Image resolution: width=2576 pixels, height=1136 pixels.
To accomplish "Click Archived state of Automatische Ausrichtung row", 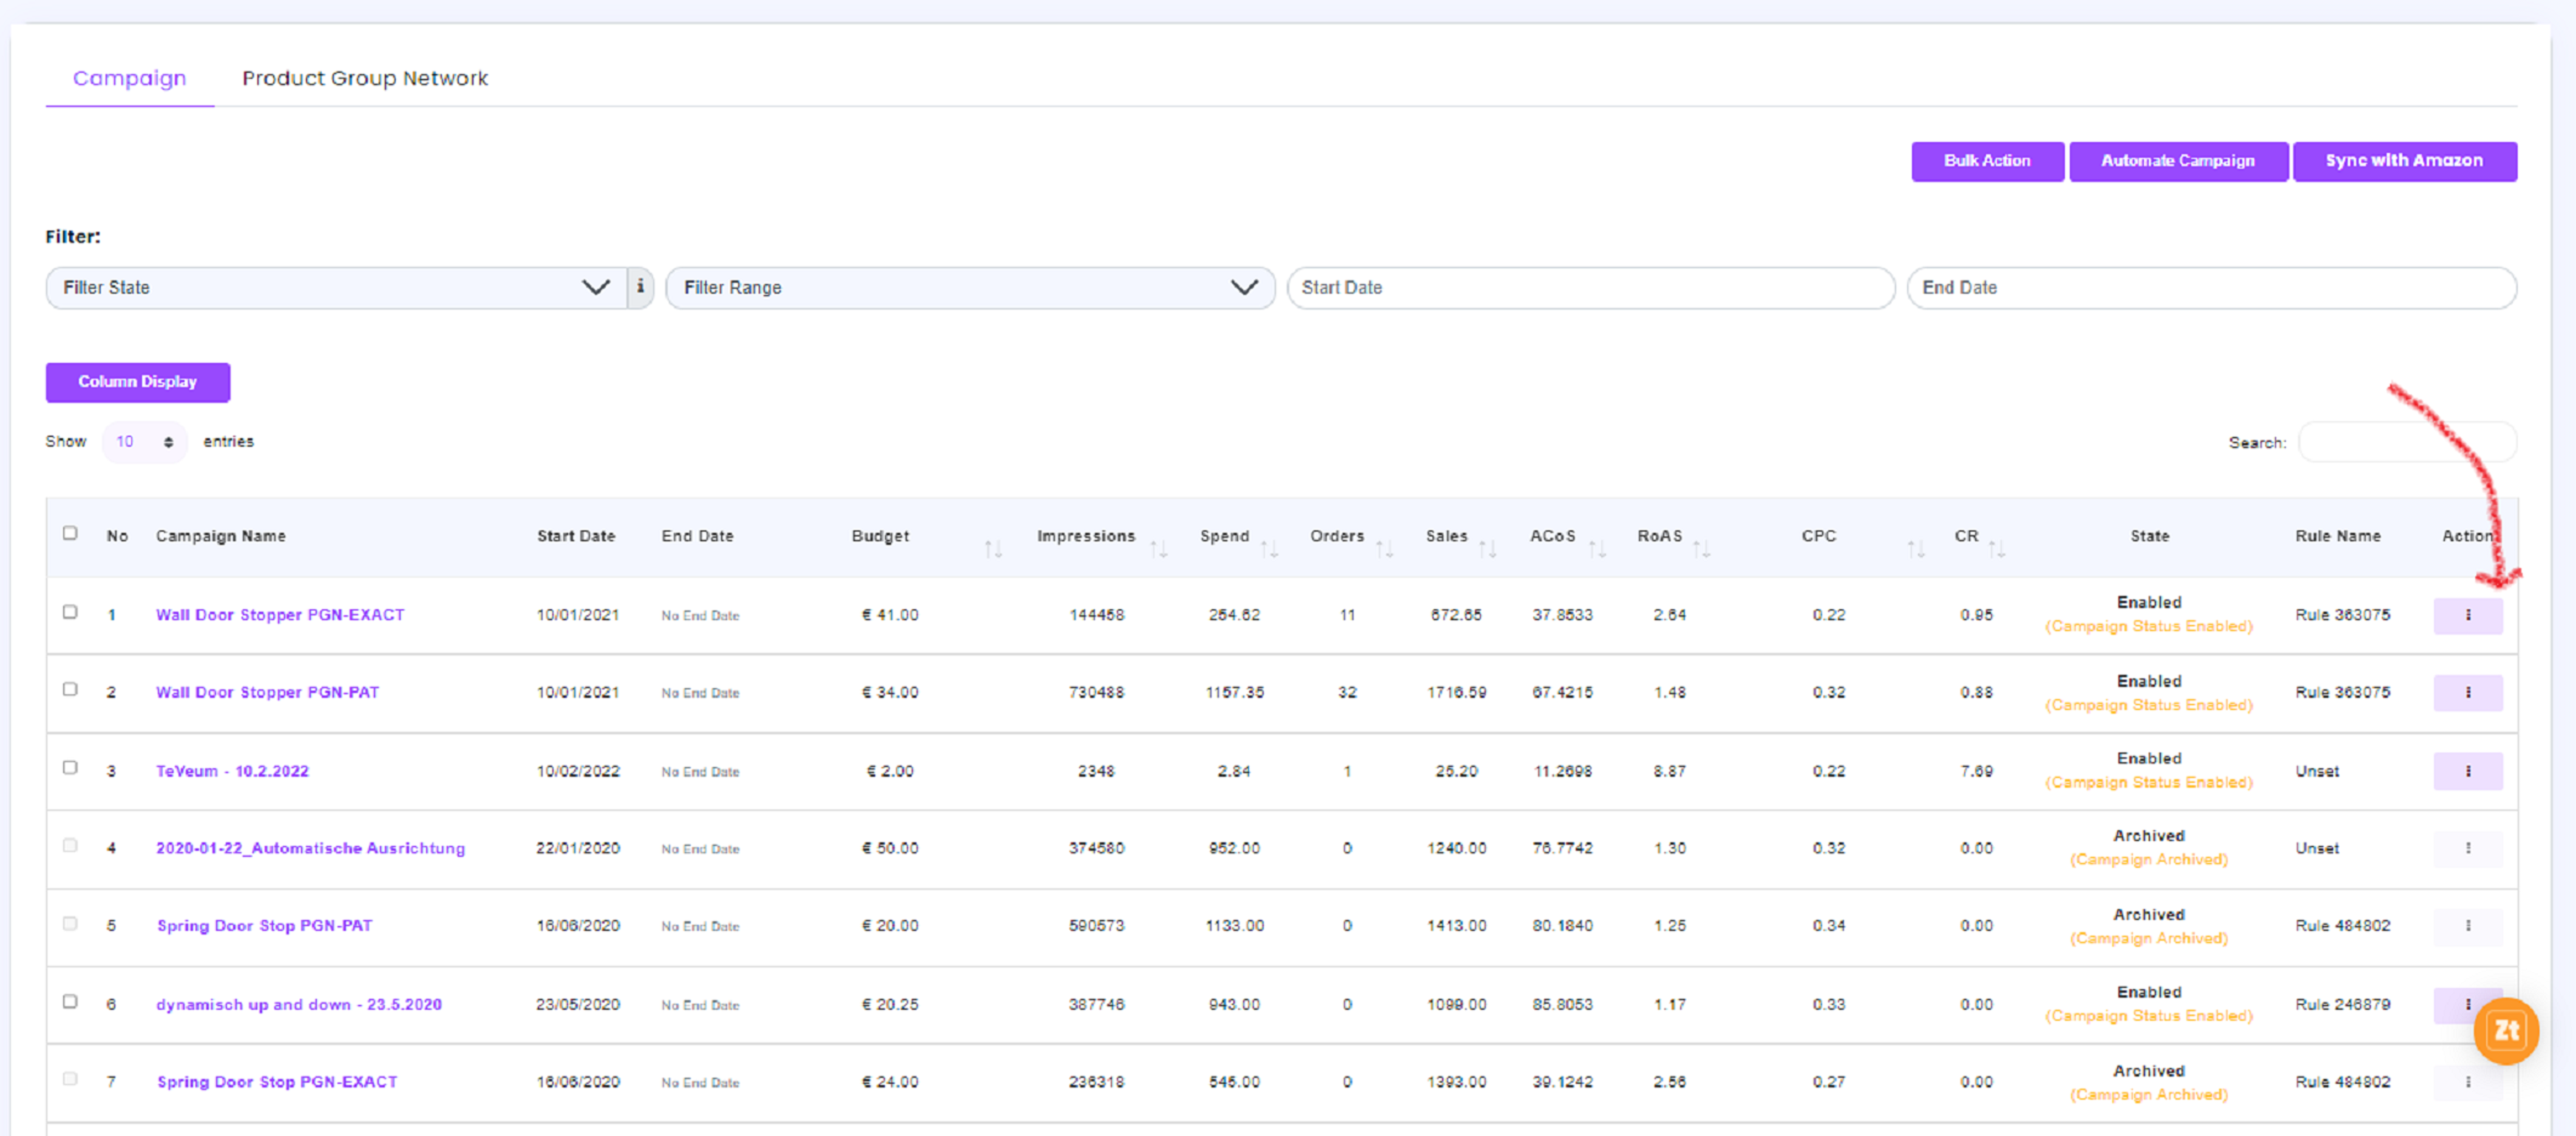I will (x=2148, y=836).
